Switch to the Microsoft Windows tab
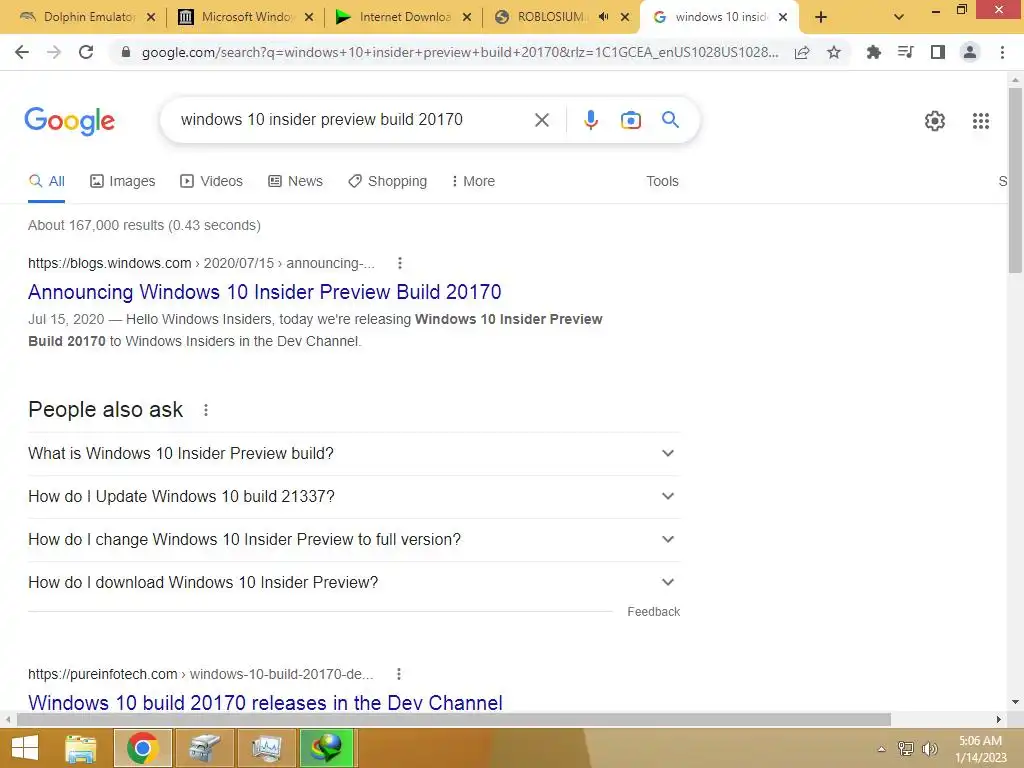Image resolution: width=1024 pixels, height=768 pixels. (246, 17)
